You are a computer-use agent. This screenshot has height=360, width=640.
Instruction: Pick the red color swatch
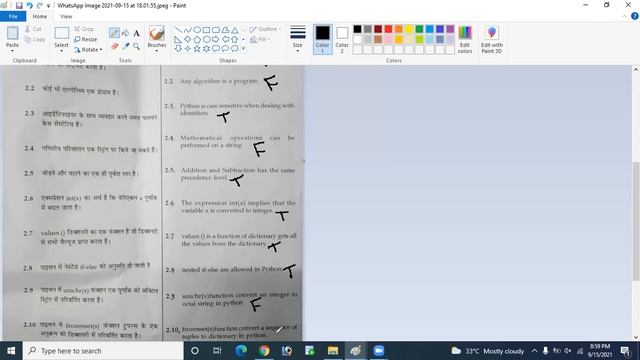pos(388,29)
